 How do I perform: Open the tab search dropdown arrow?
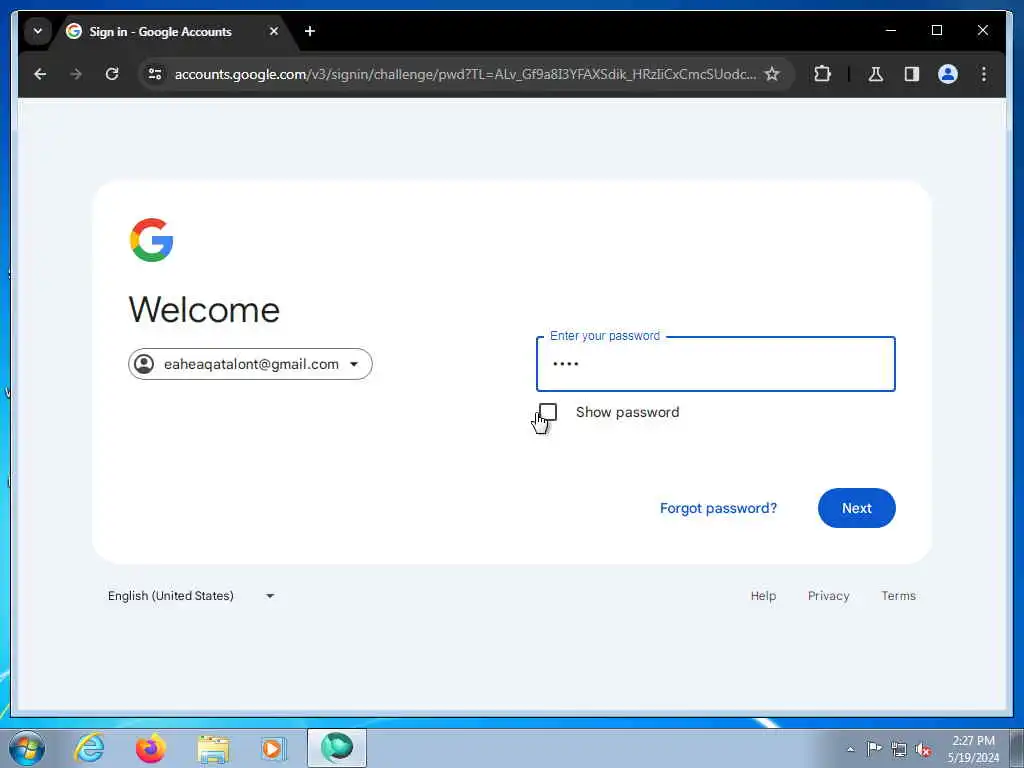pos(38,31)
